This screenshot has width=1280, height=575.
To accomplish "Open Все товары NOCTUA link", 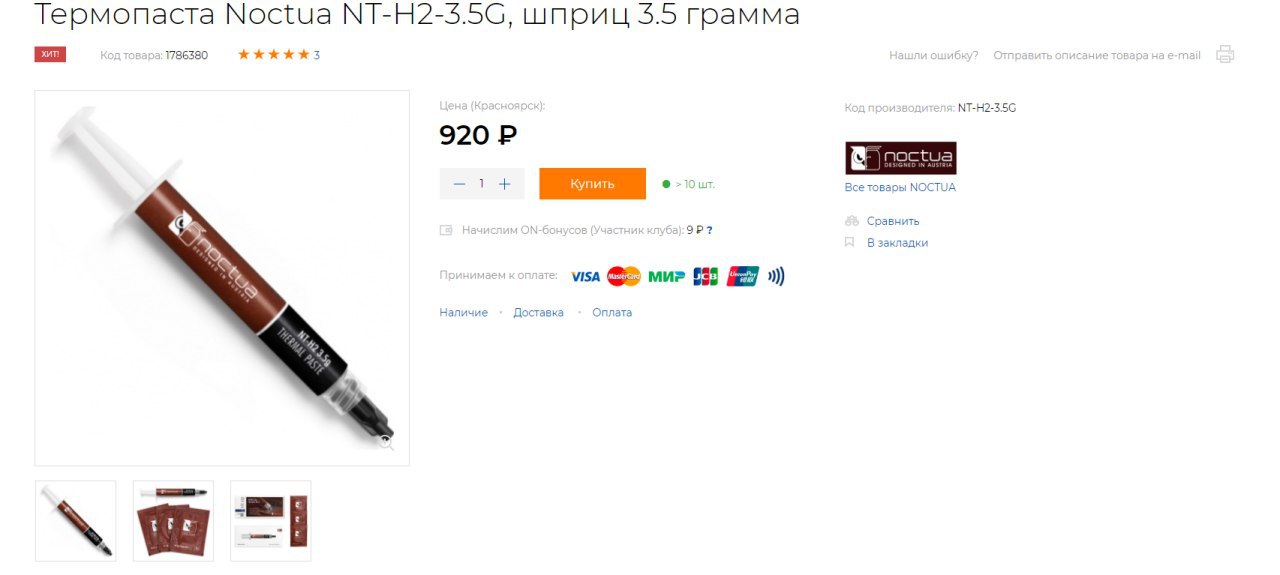I will [900, 187].
